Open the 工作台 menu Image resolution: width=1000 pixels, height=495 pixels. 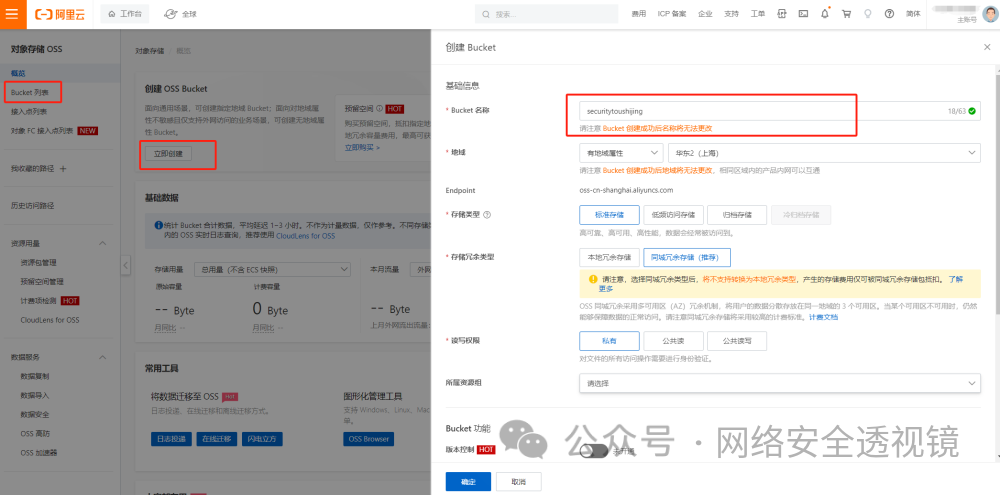pos(124,14)
